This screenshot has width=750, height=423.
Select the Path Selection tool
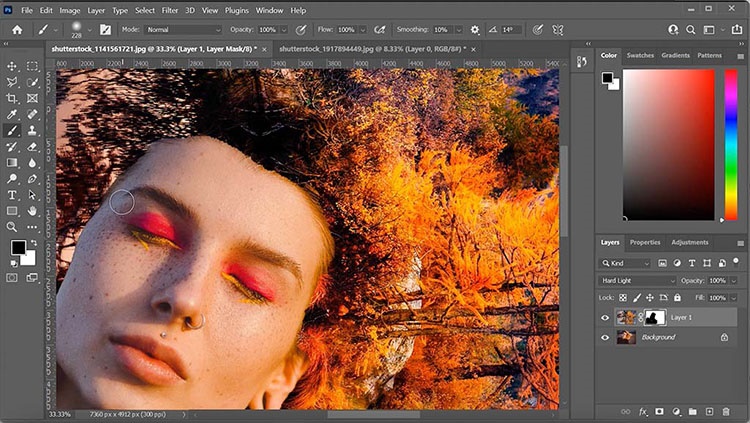(x=32, y=195)
